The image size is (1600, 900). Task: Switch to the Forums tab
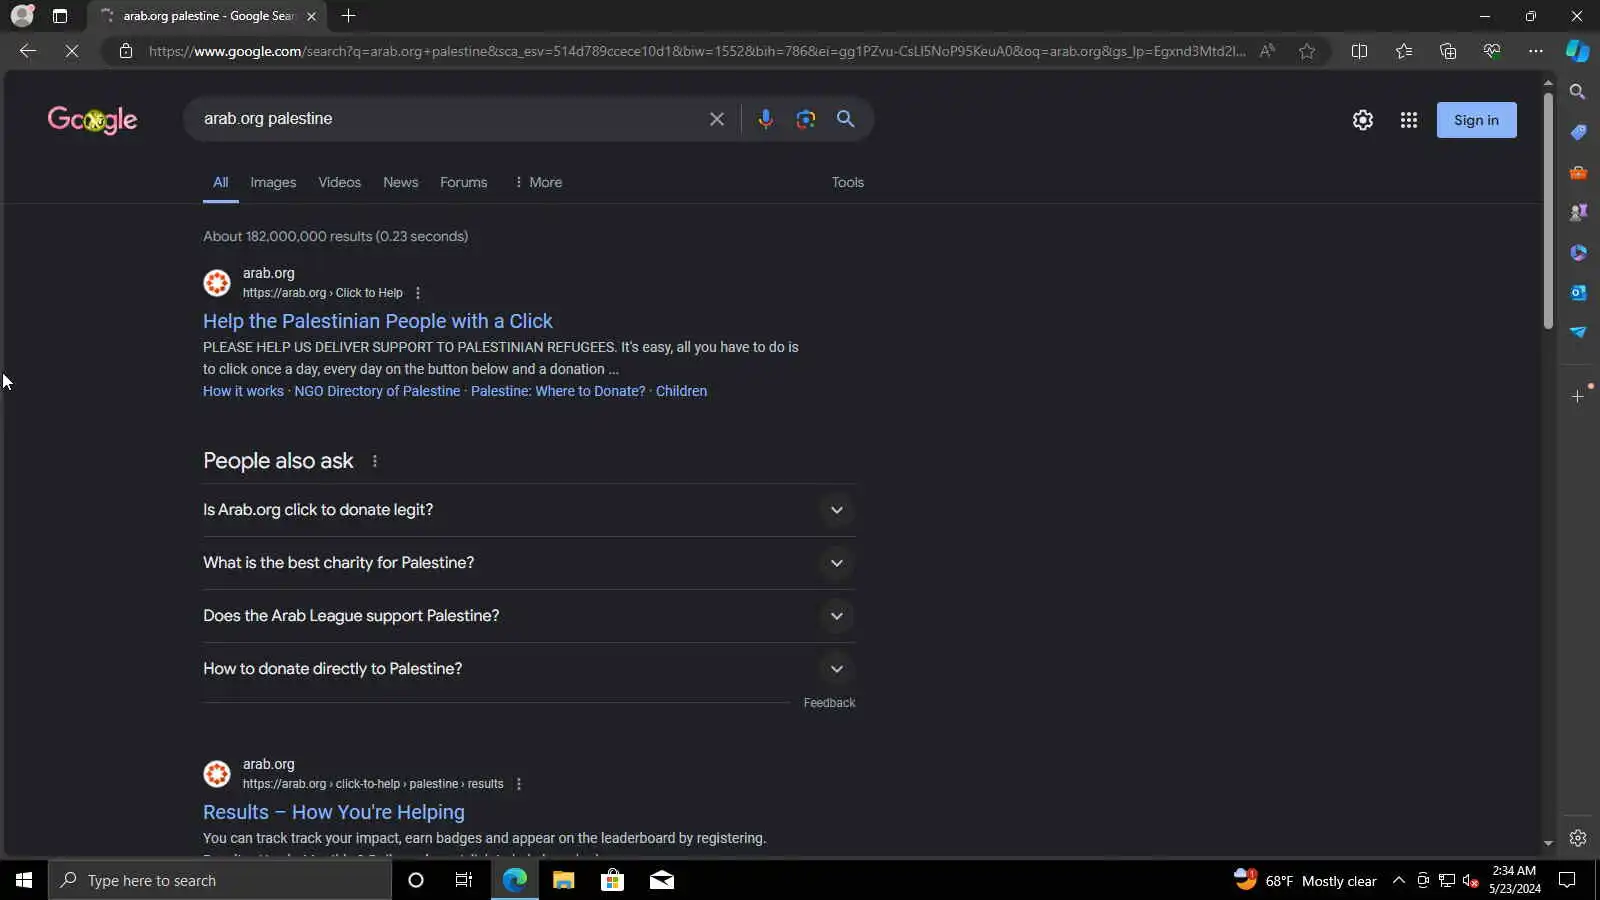tap(463, 182)
